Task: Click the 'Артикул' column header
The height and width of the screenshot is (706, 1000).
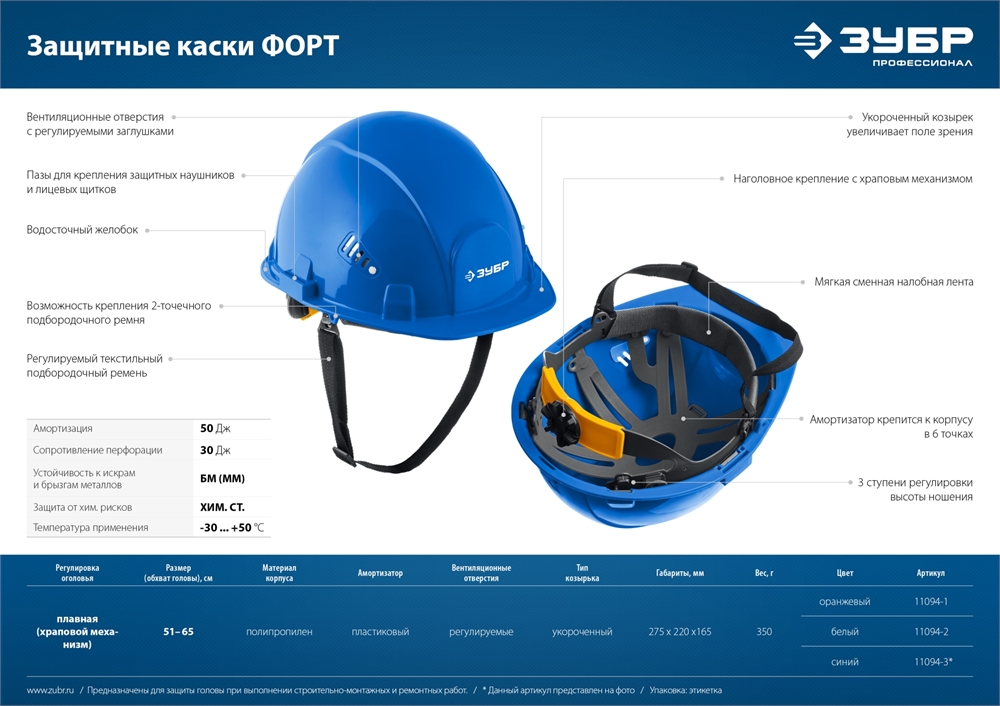Action: click(x=930, y=574)
